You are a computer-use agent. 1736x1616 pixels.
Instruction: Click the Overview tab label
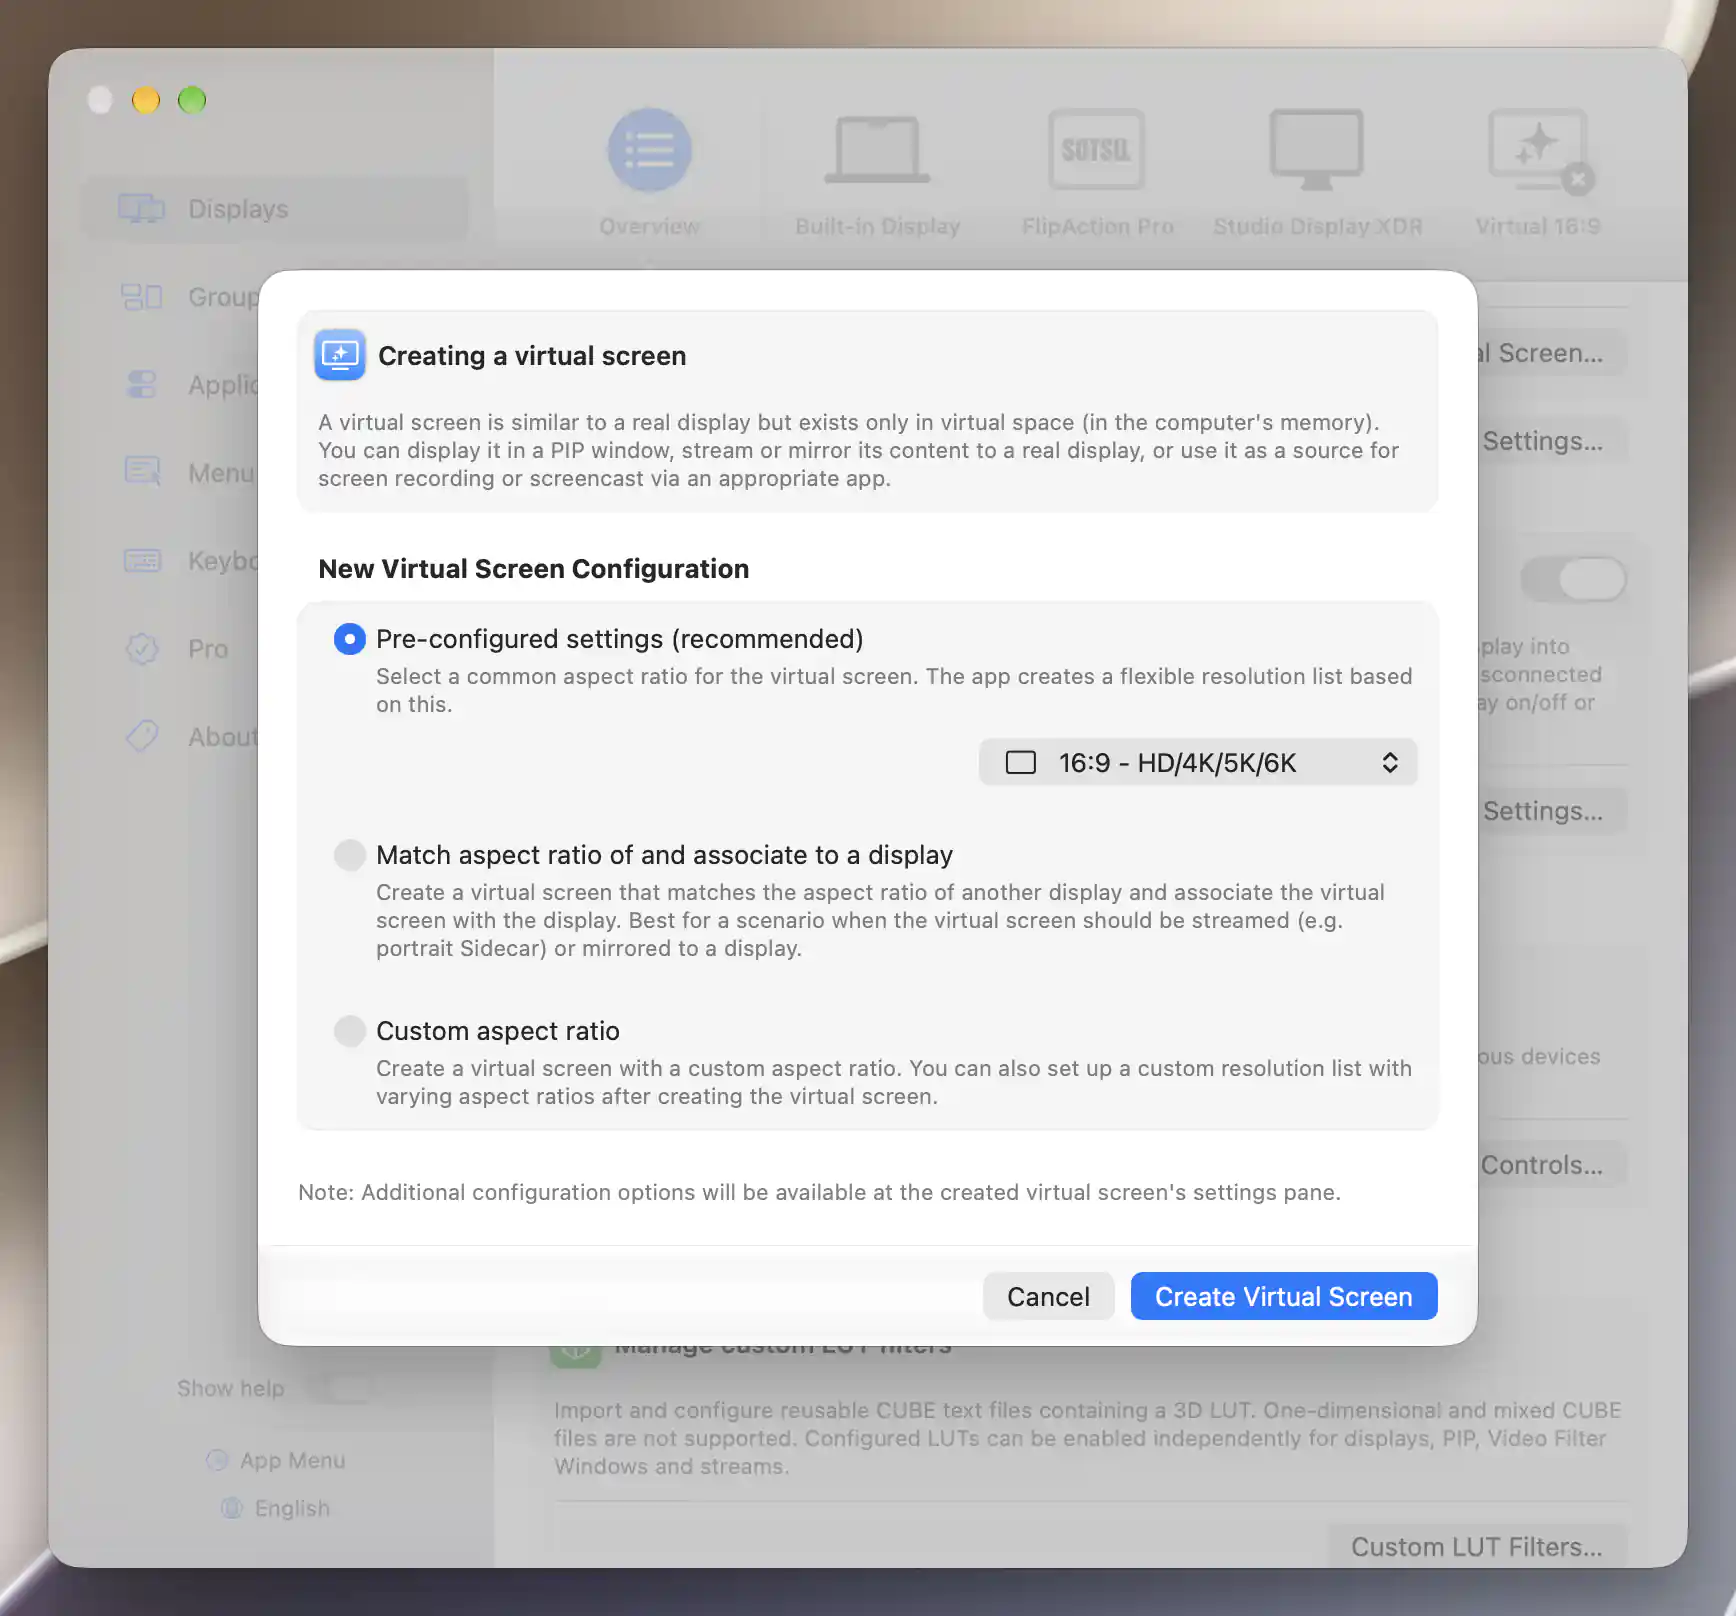pyautogui.click(x=649, y=227)
